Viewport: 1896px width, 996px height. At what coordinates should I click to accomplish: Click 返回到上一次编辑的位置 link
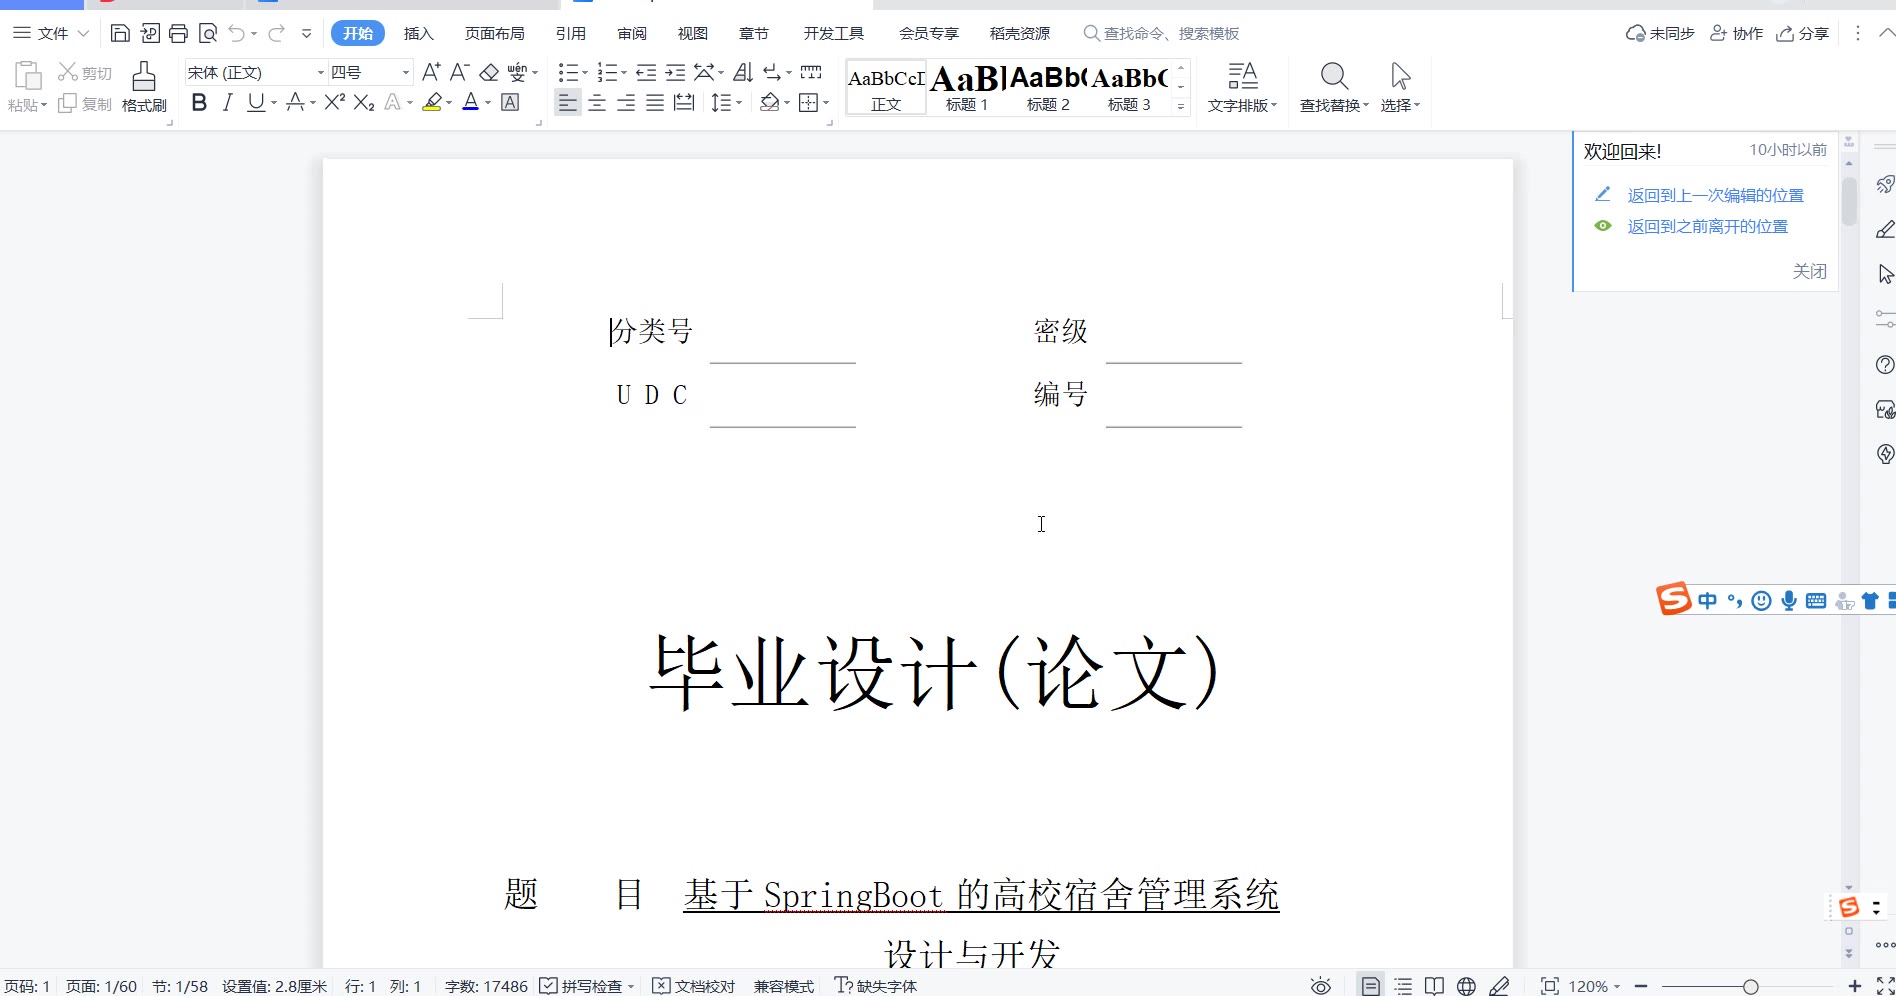point(1716,196)
